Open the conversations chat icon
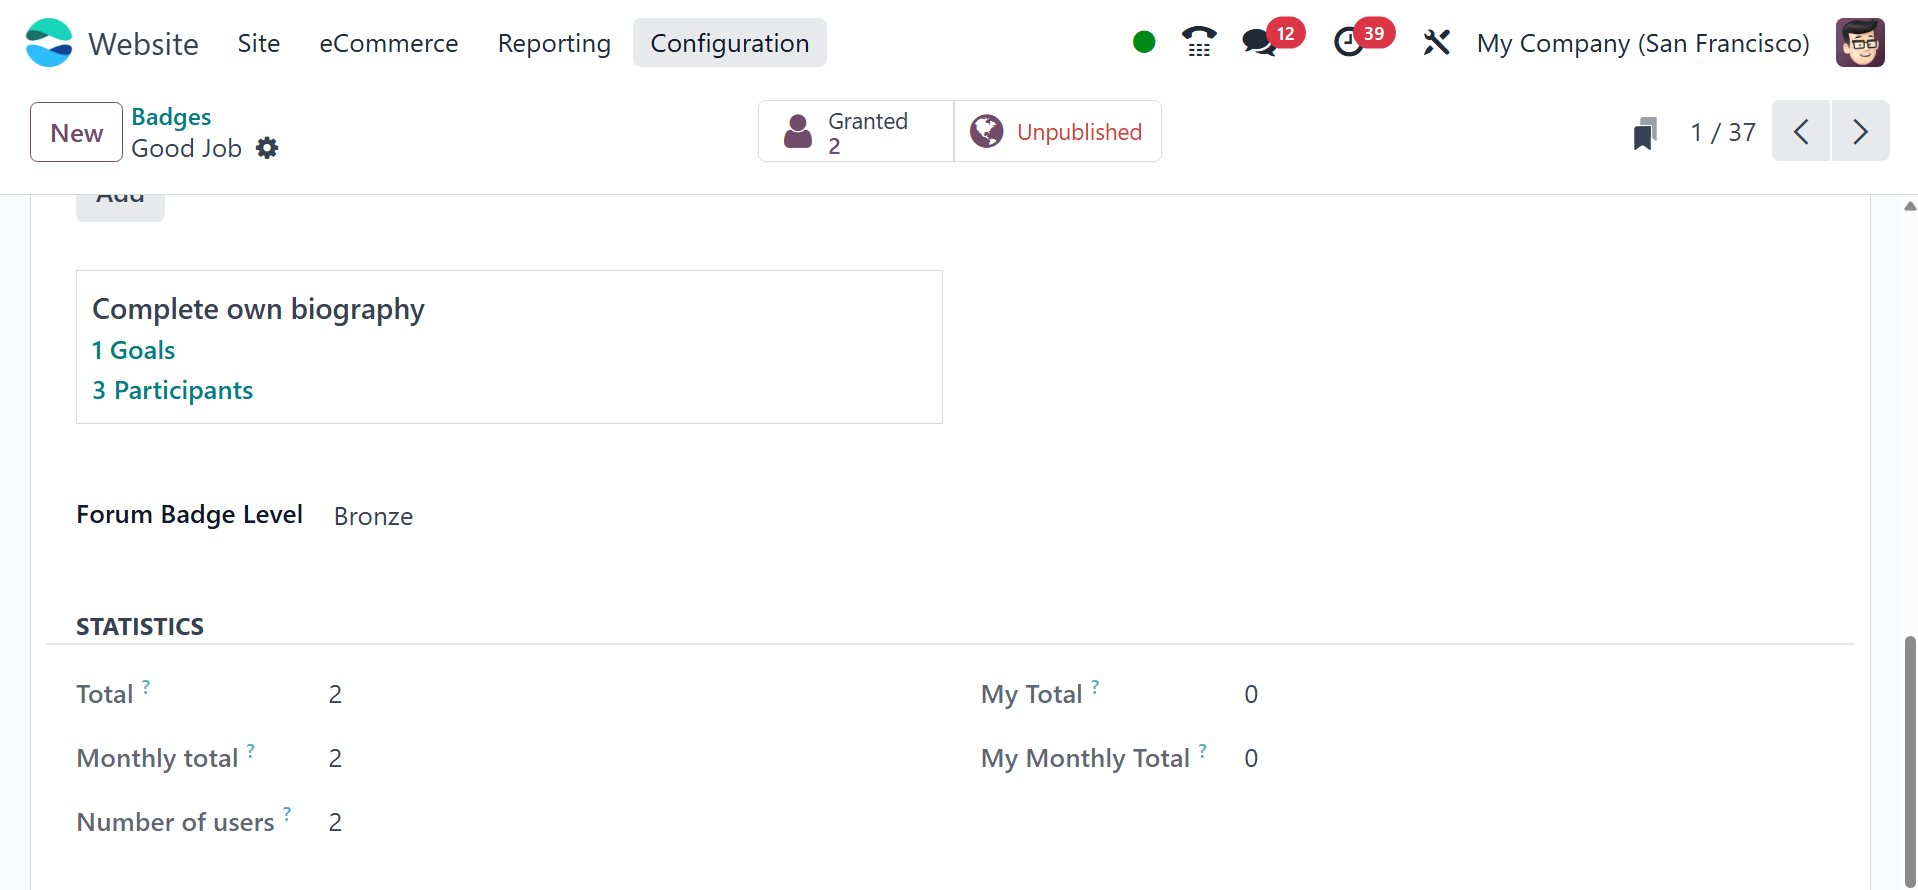The width and height of the screenshot is (1918, 890). click(x=1259, y=42)
